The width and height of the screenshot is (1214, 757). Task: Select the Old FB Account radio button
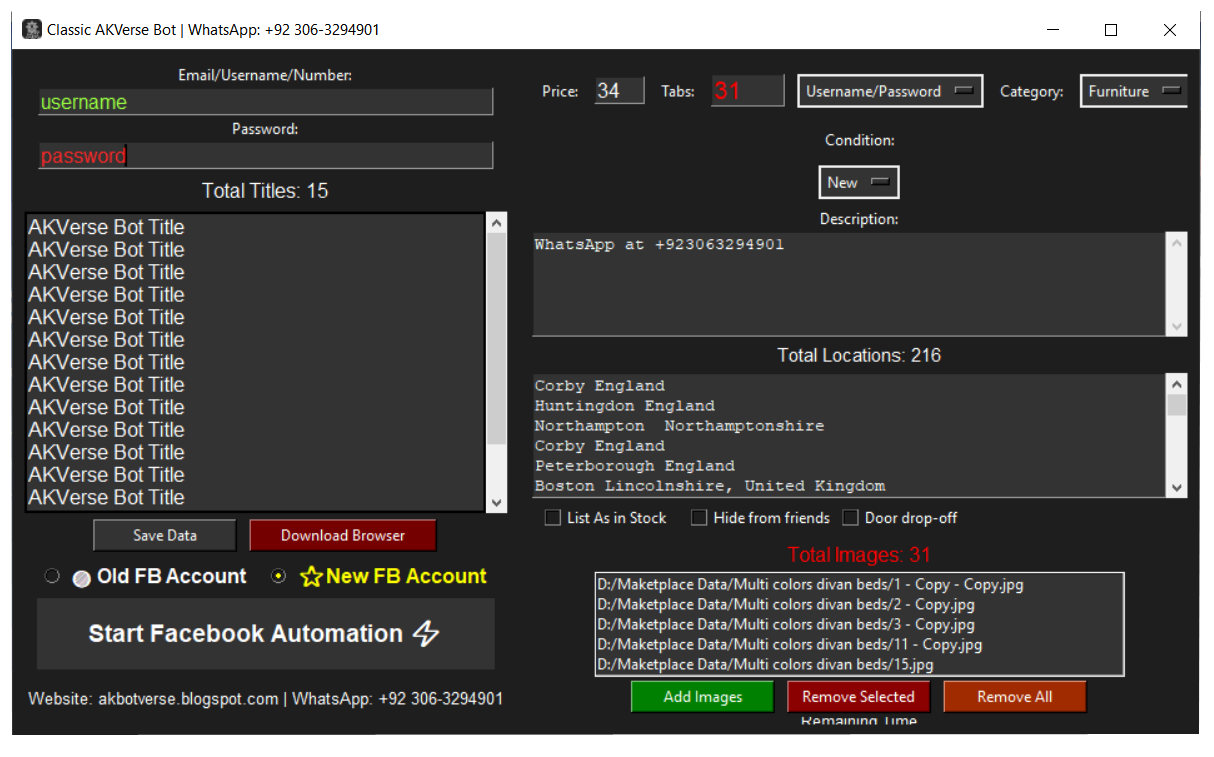tap(52, 577)
